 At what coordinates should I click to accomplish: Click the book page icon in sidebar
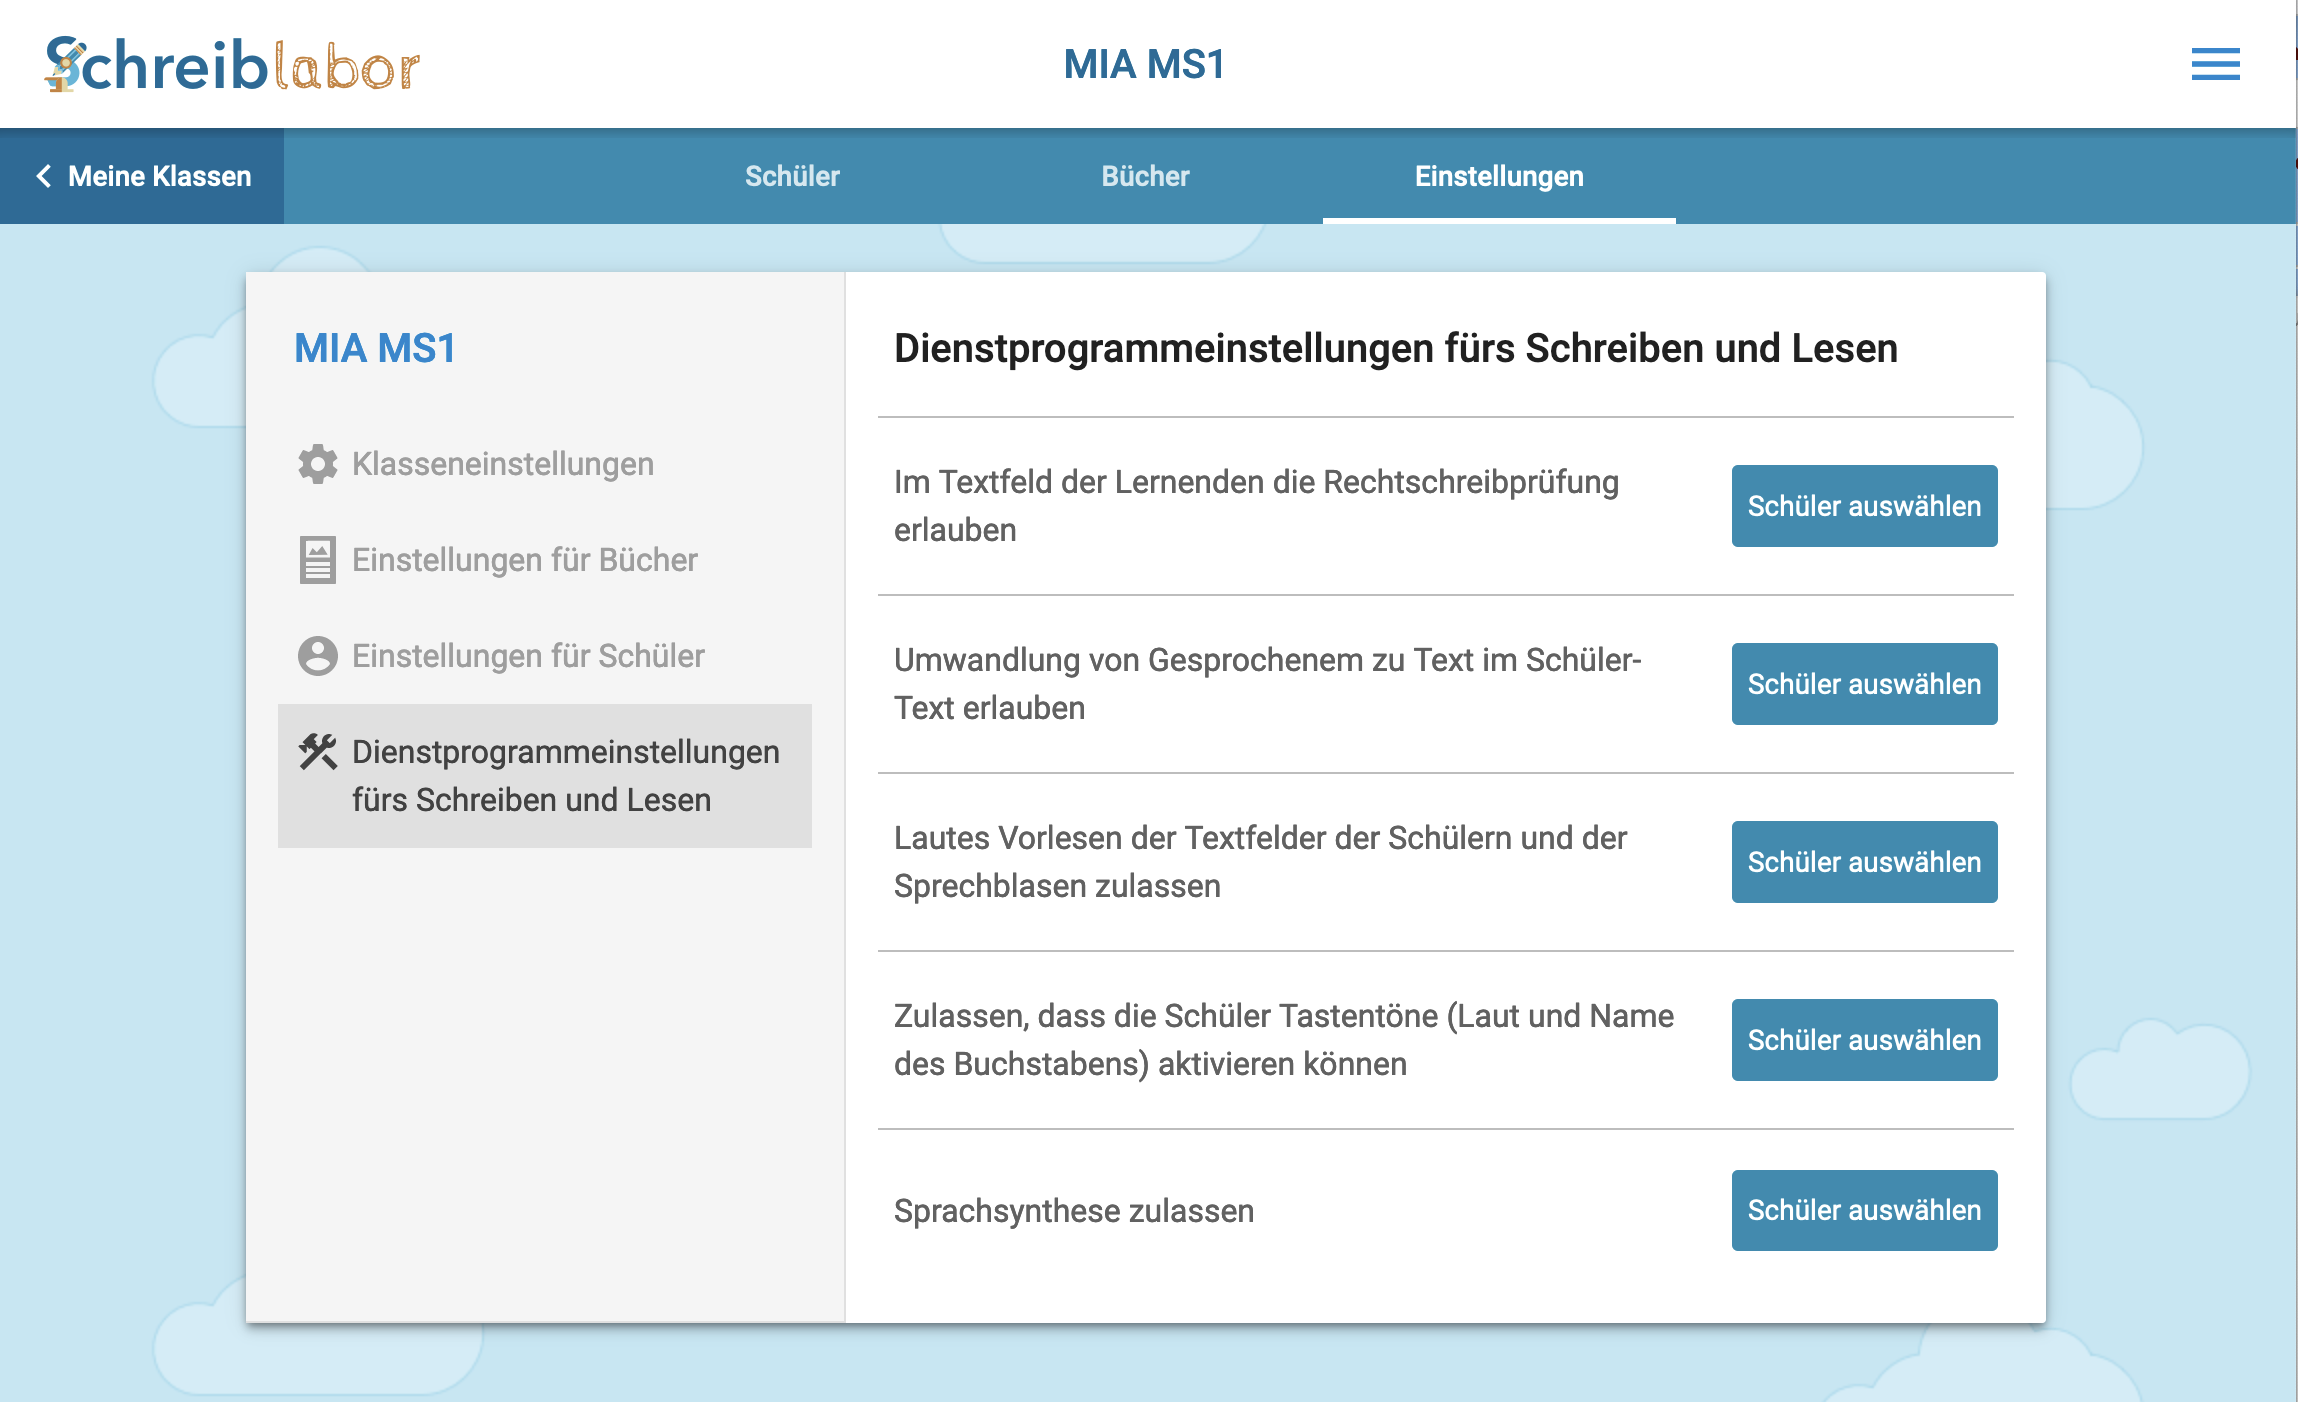click(x=318, y=560)
